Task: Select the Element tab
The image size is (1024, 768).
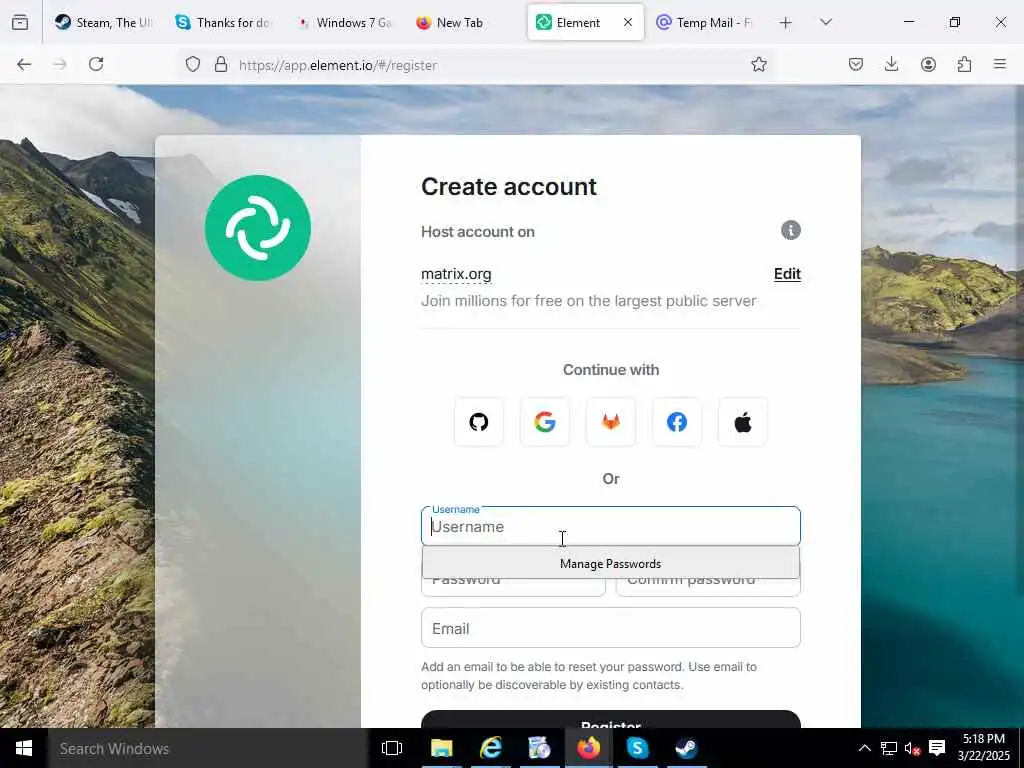Action: [578, 23]
